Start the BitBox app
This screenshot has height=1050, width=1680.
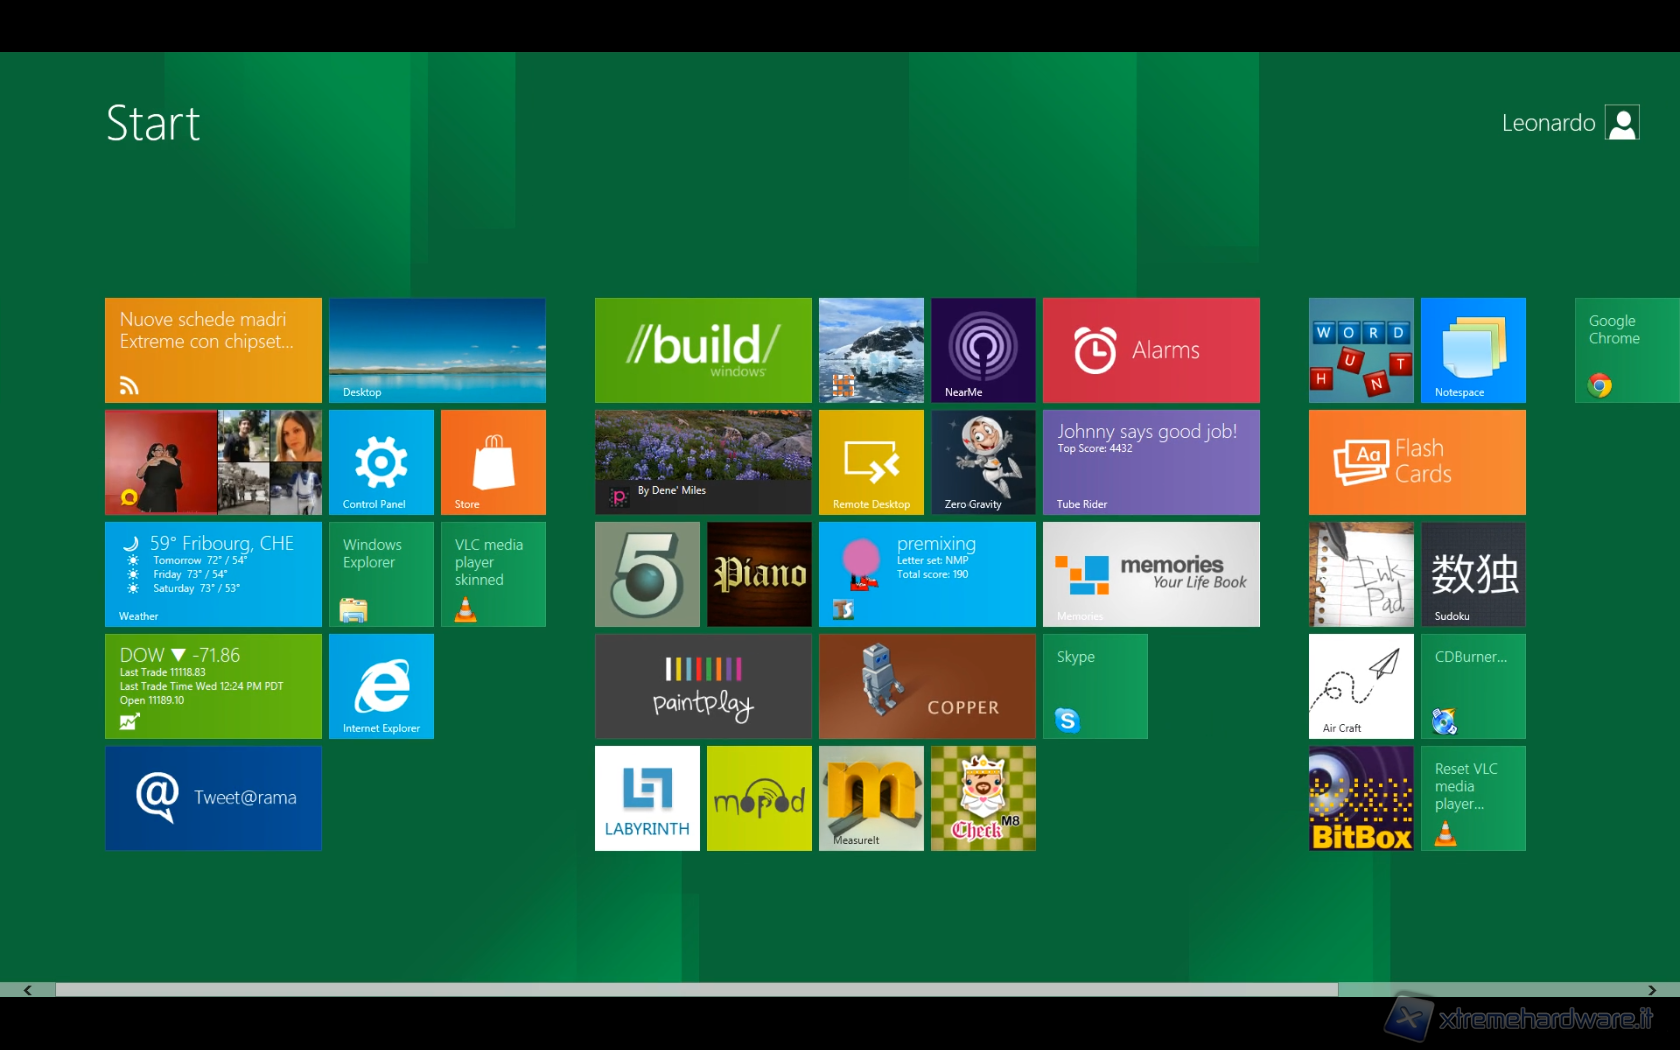1360,798
